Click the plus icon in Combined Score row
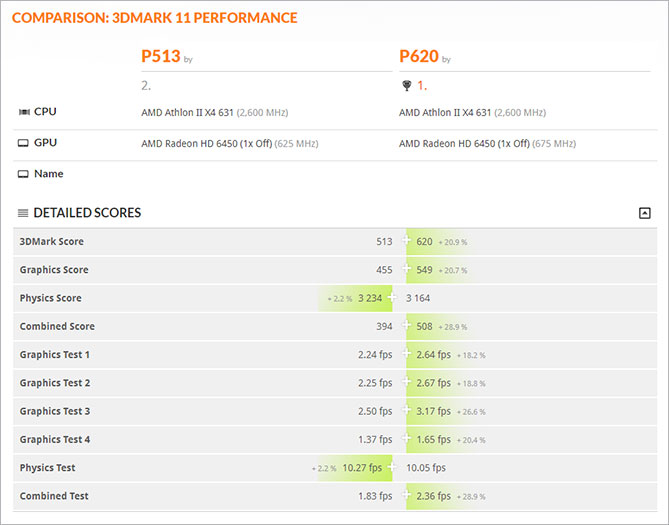Image resolution: width=669 pixels, height=525 pixels. click(x=406, y=325)
